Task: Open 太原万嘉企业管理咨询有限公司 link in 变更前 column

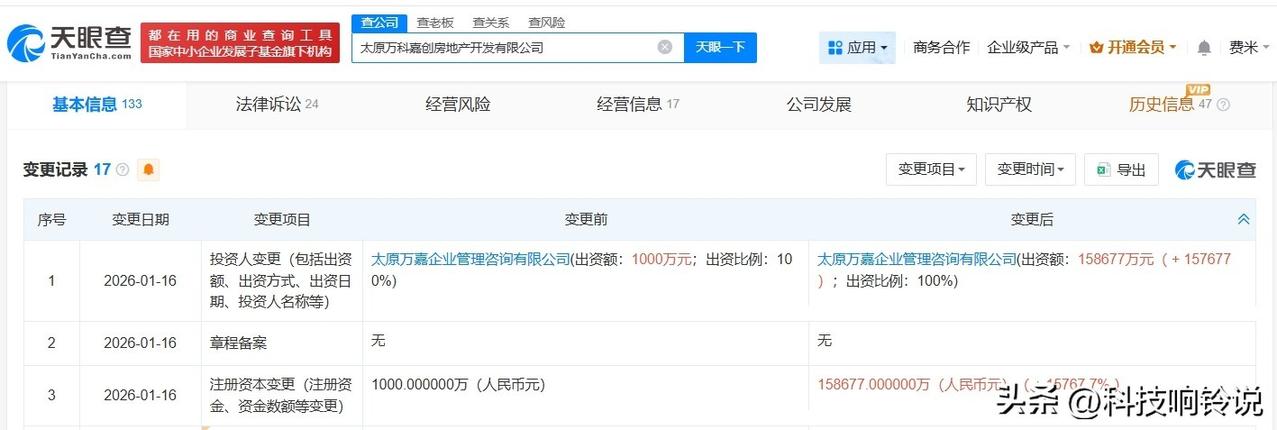Action: tap(470, 258)
